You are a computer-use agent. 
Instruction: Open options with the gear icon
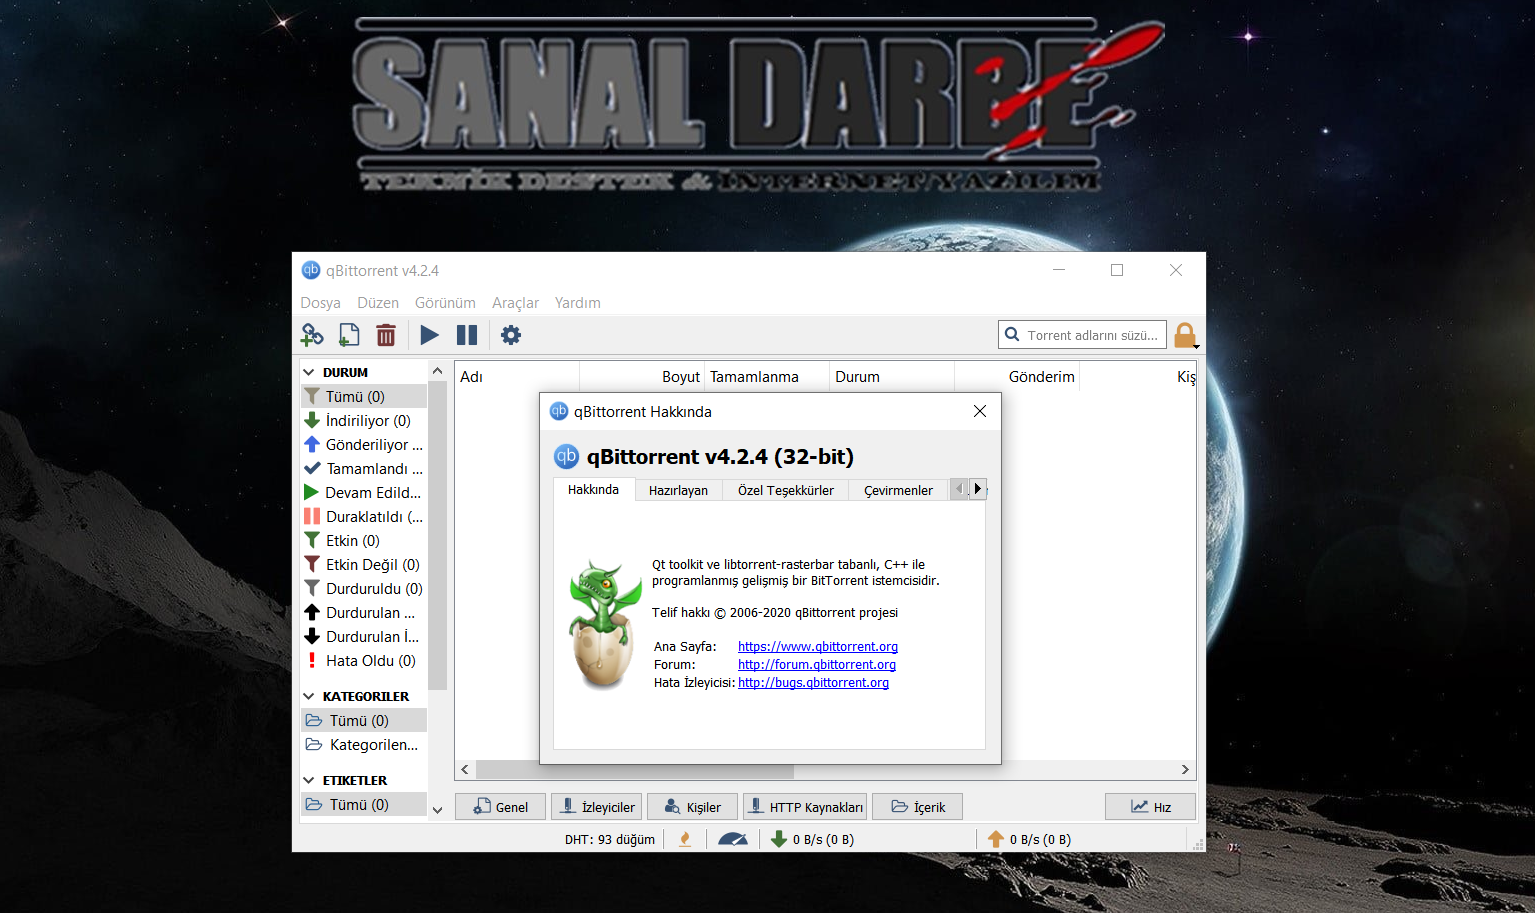[x=511, y=335]
